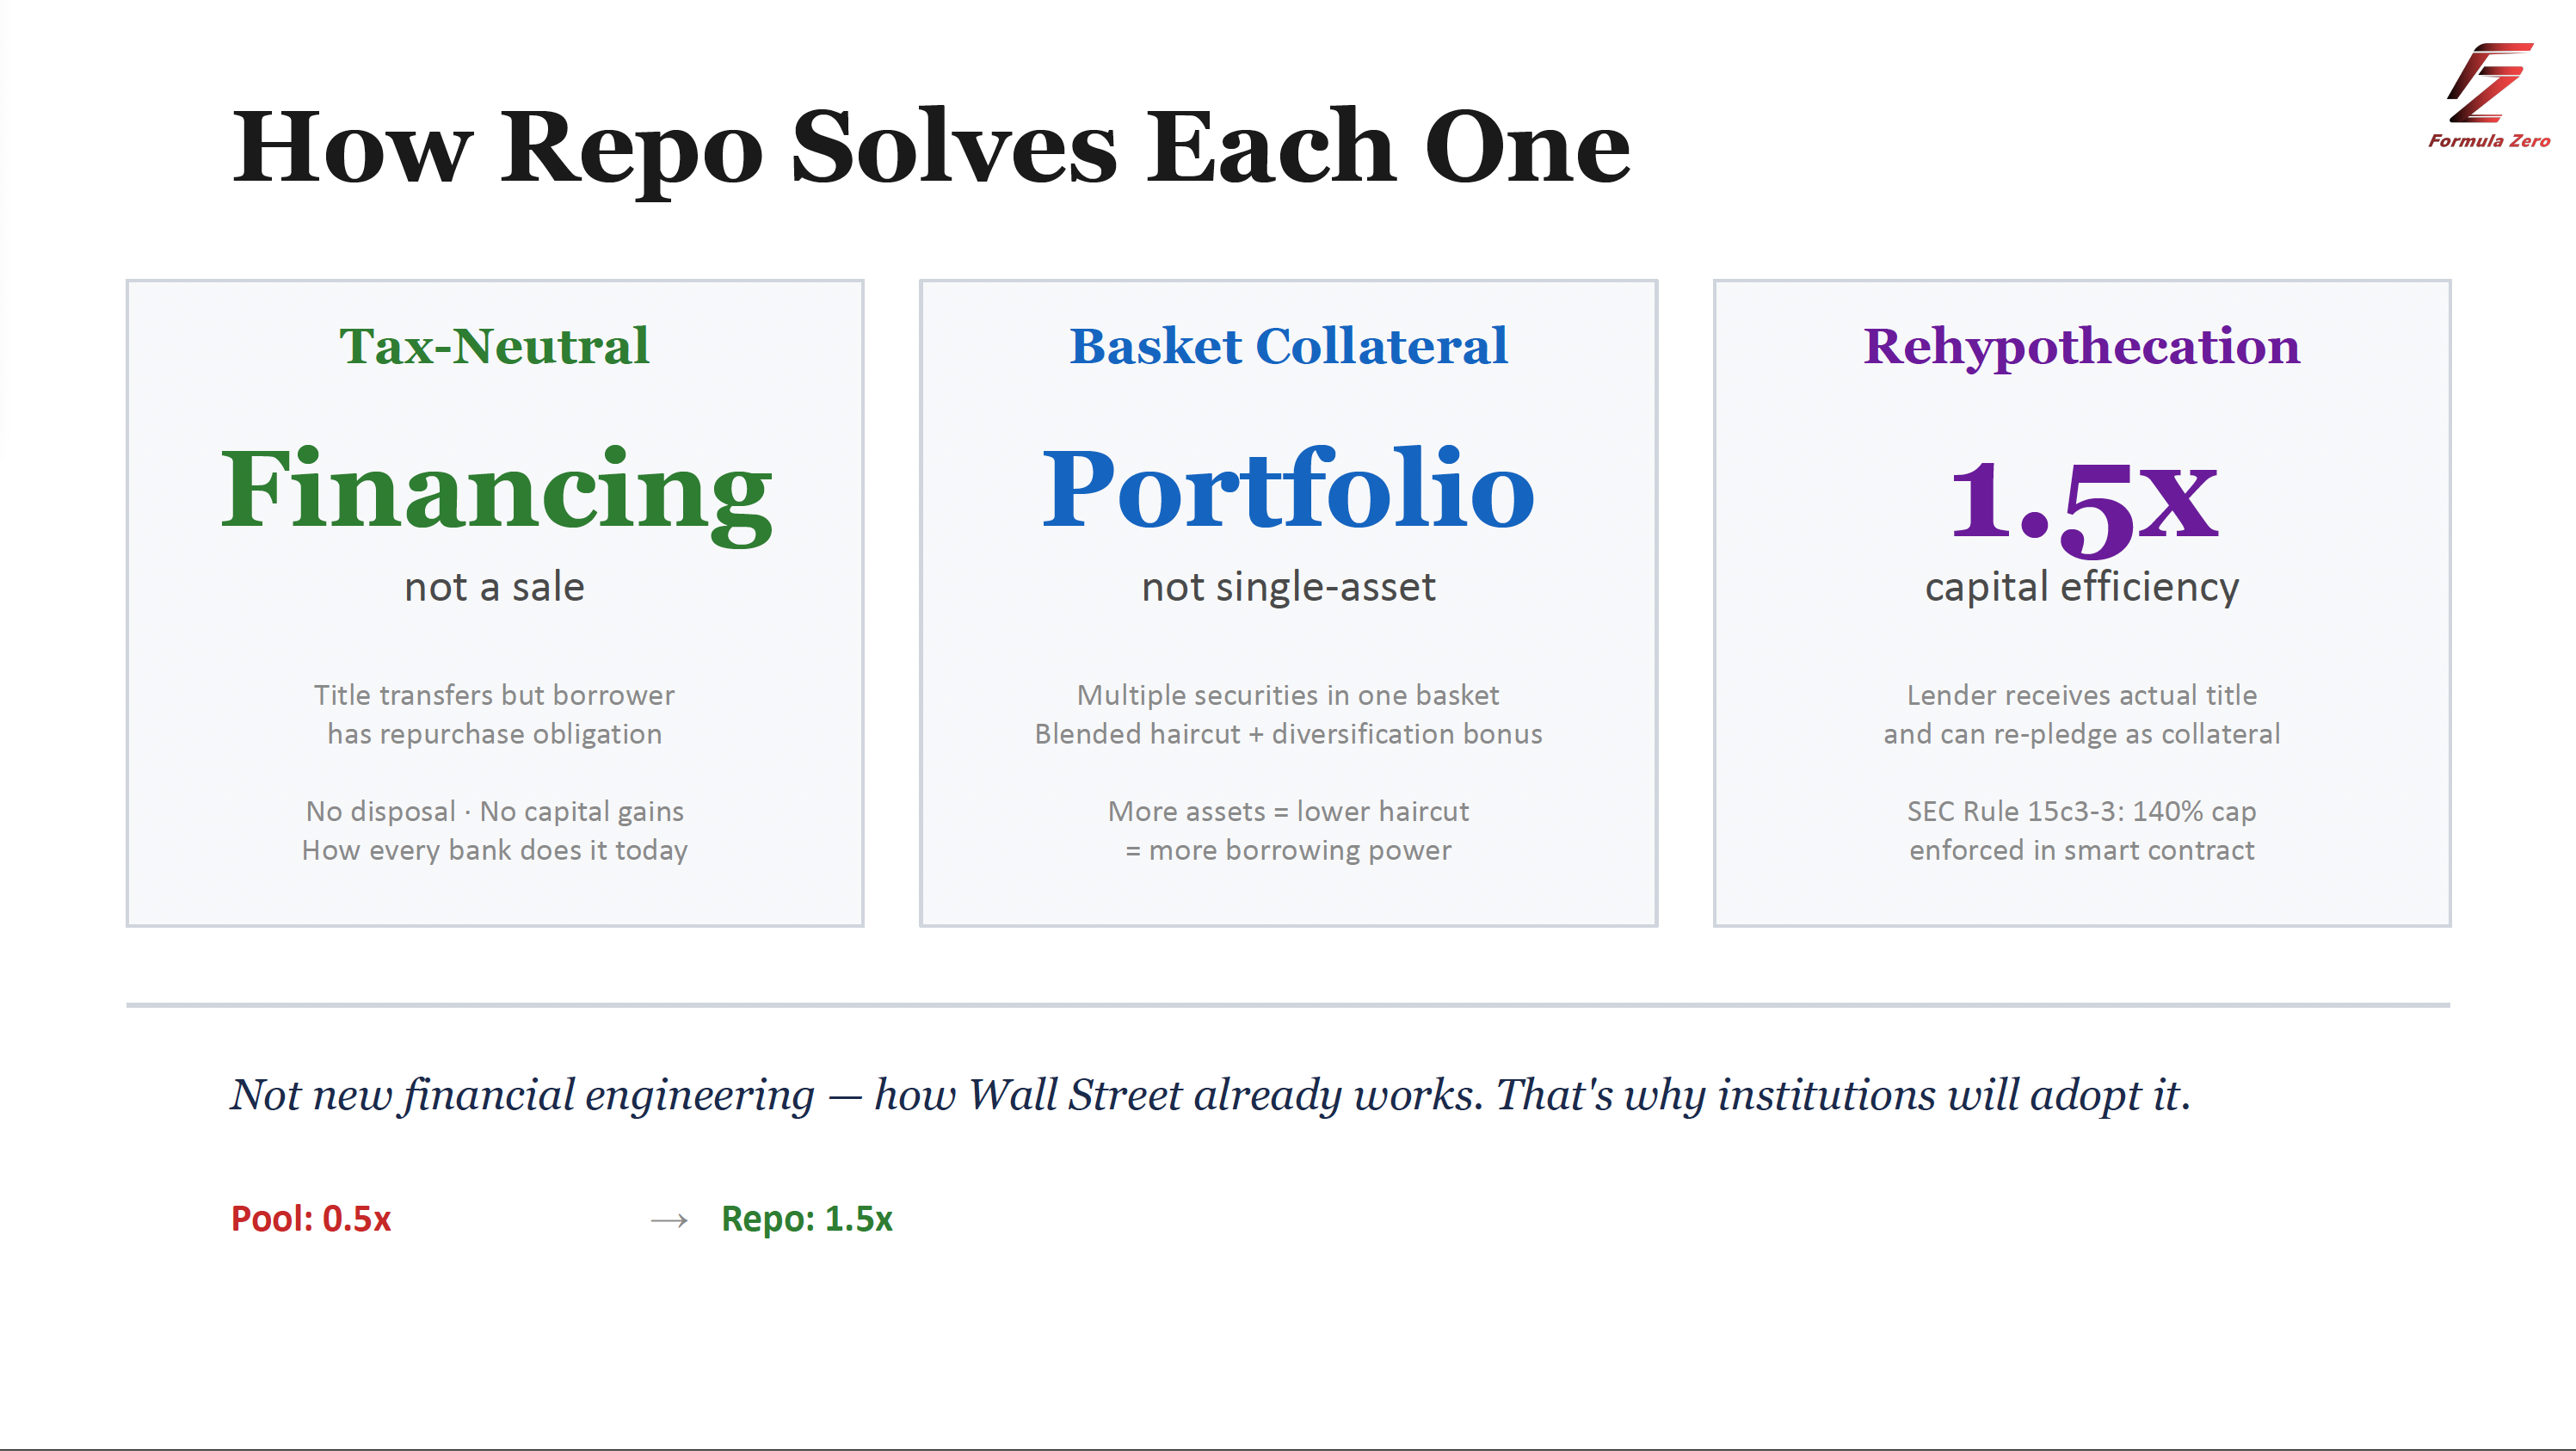Click the "Multiple securities in one basket" line

pyautogui.click(x=1288, y=695)
